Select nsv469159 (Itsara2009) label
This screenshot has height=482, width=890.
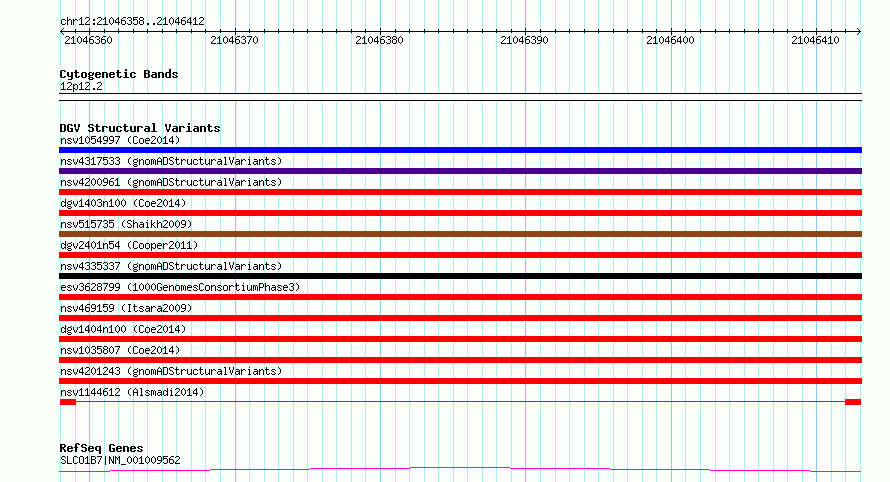[126, 308]
